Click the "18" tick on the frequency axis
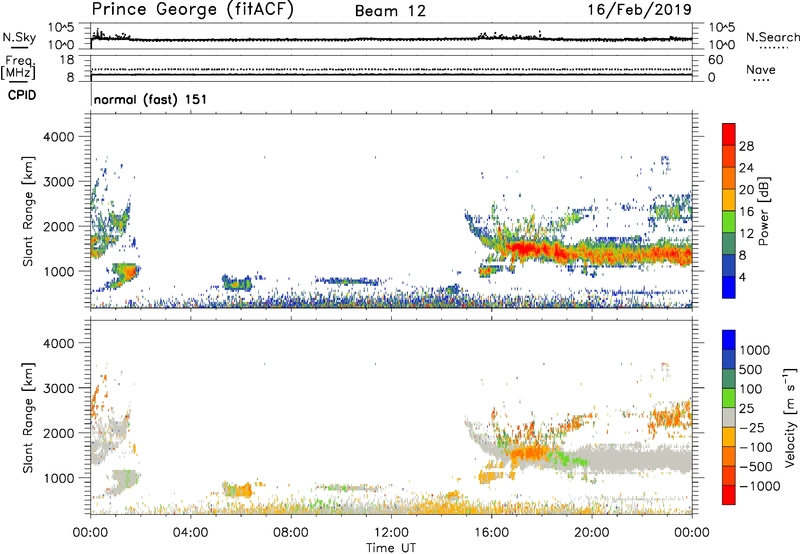800x554 pixels. (x=67, y=60)
